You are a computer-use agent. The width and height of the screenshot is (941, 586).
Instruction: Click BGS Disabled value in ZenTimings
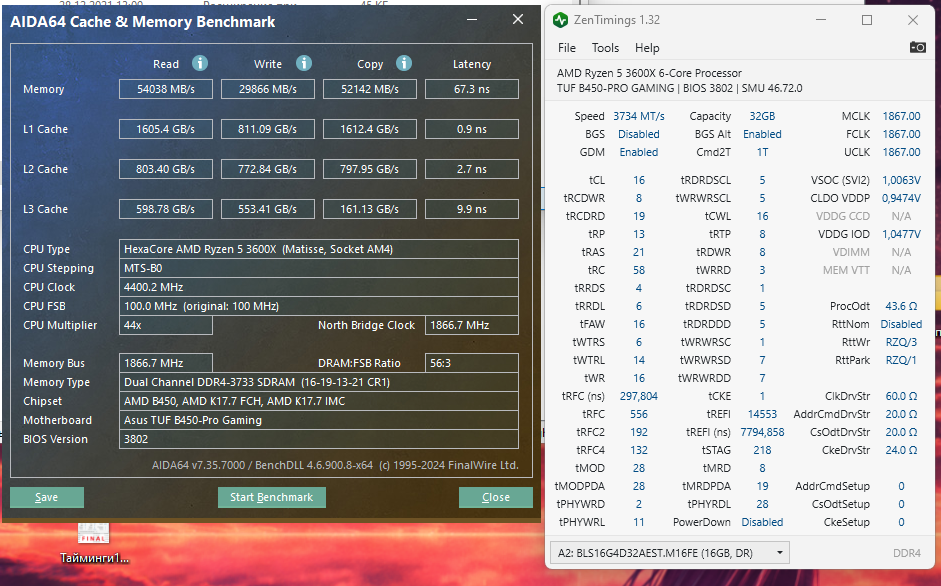[x=639, y=134]
